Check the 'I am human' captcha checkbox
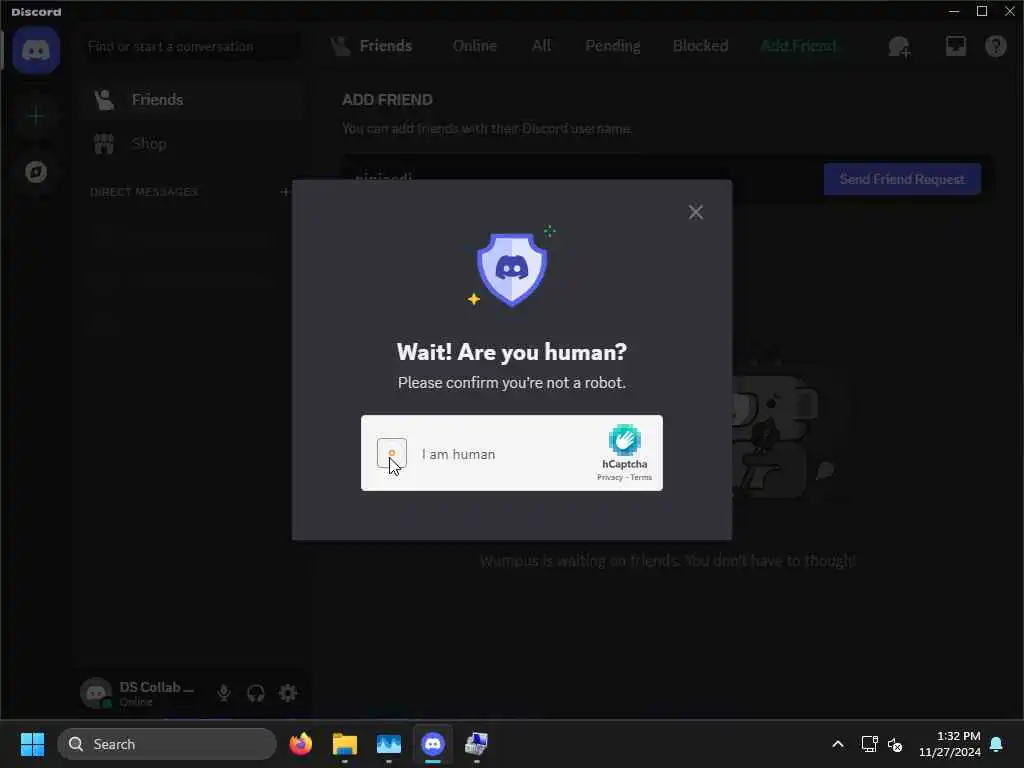 tap(392, 453)
